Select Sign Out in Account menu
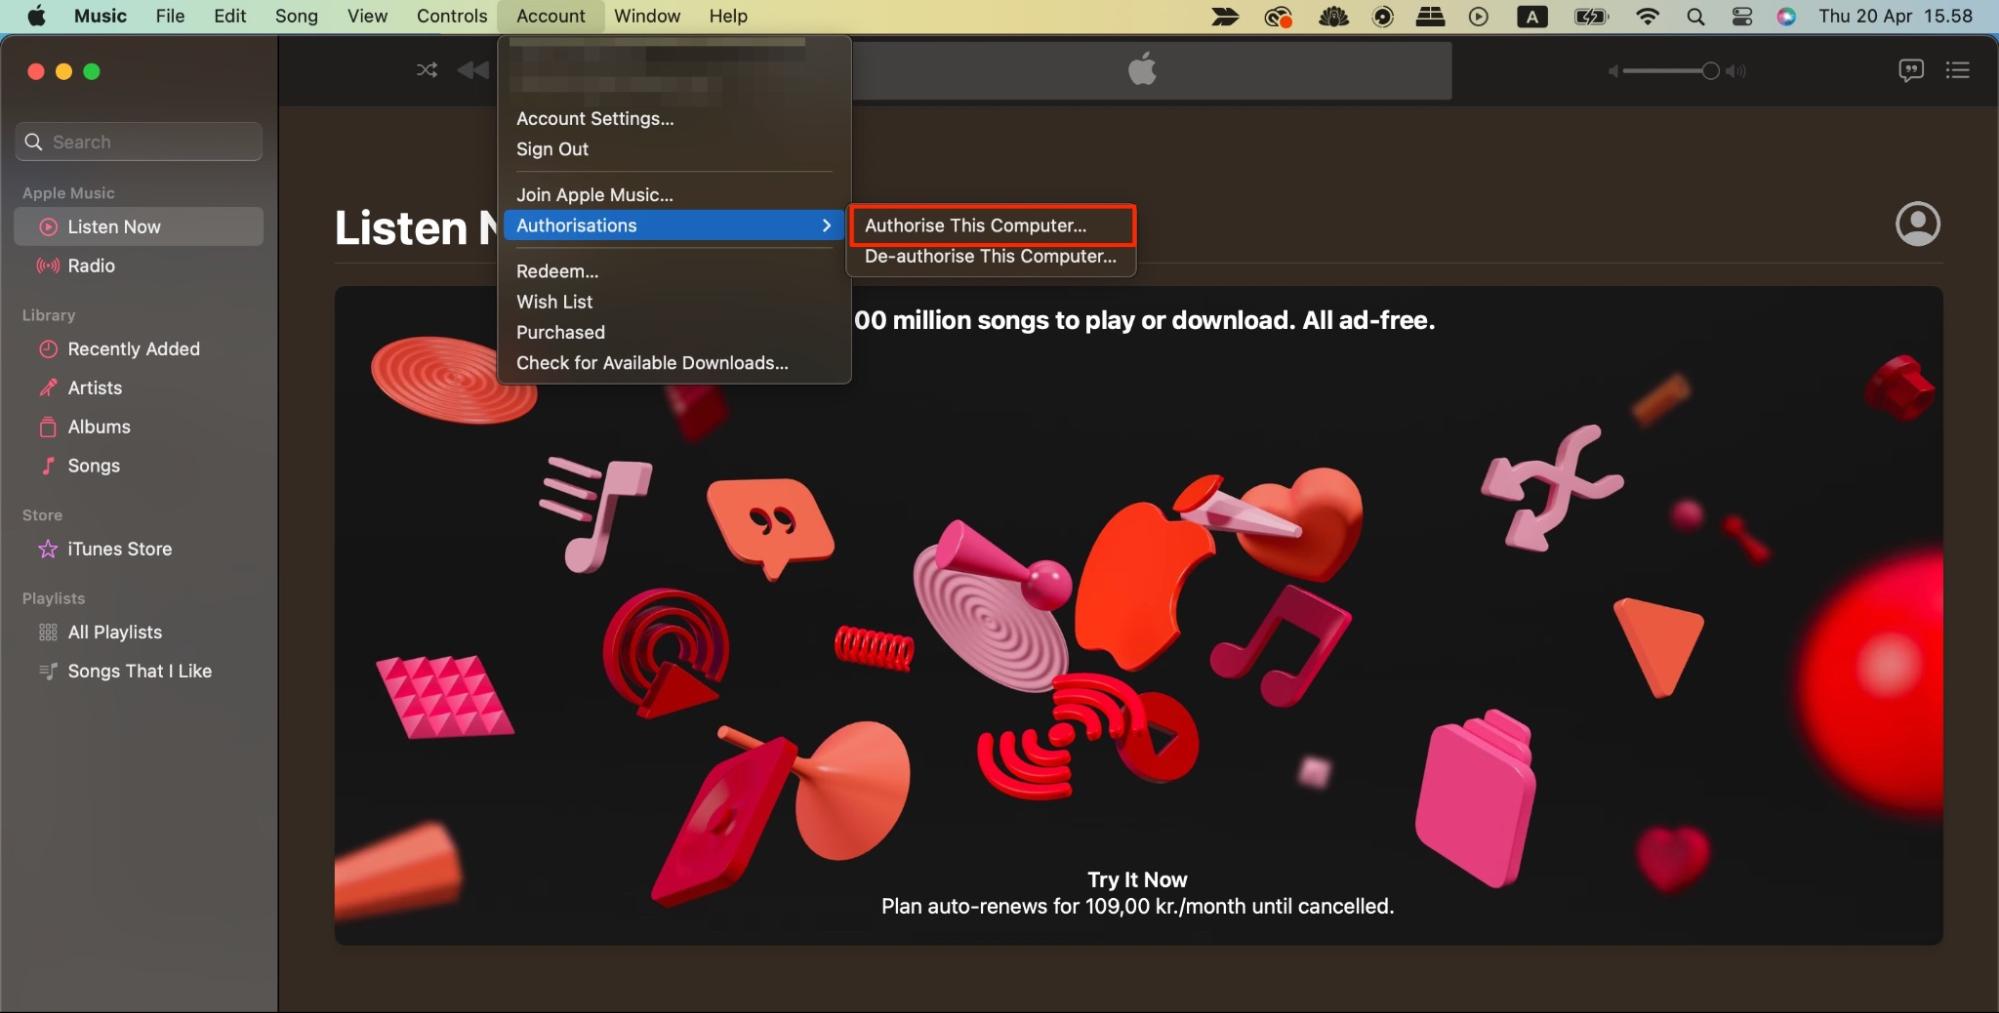Screen dimensions: 1999x1013 pos(674,149)
